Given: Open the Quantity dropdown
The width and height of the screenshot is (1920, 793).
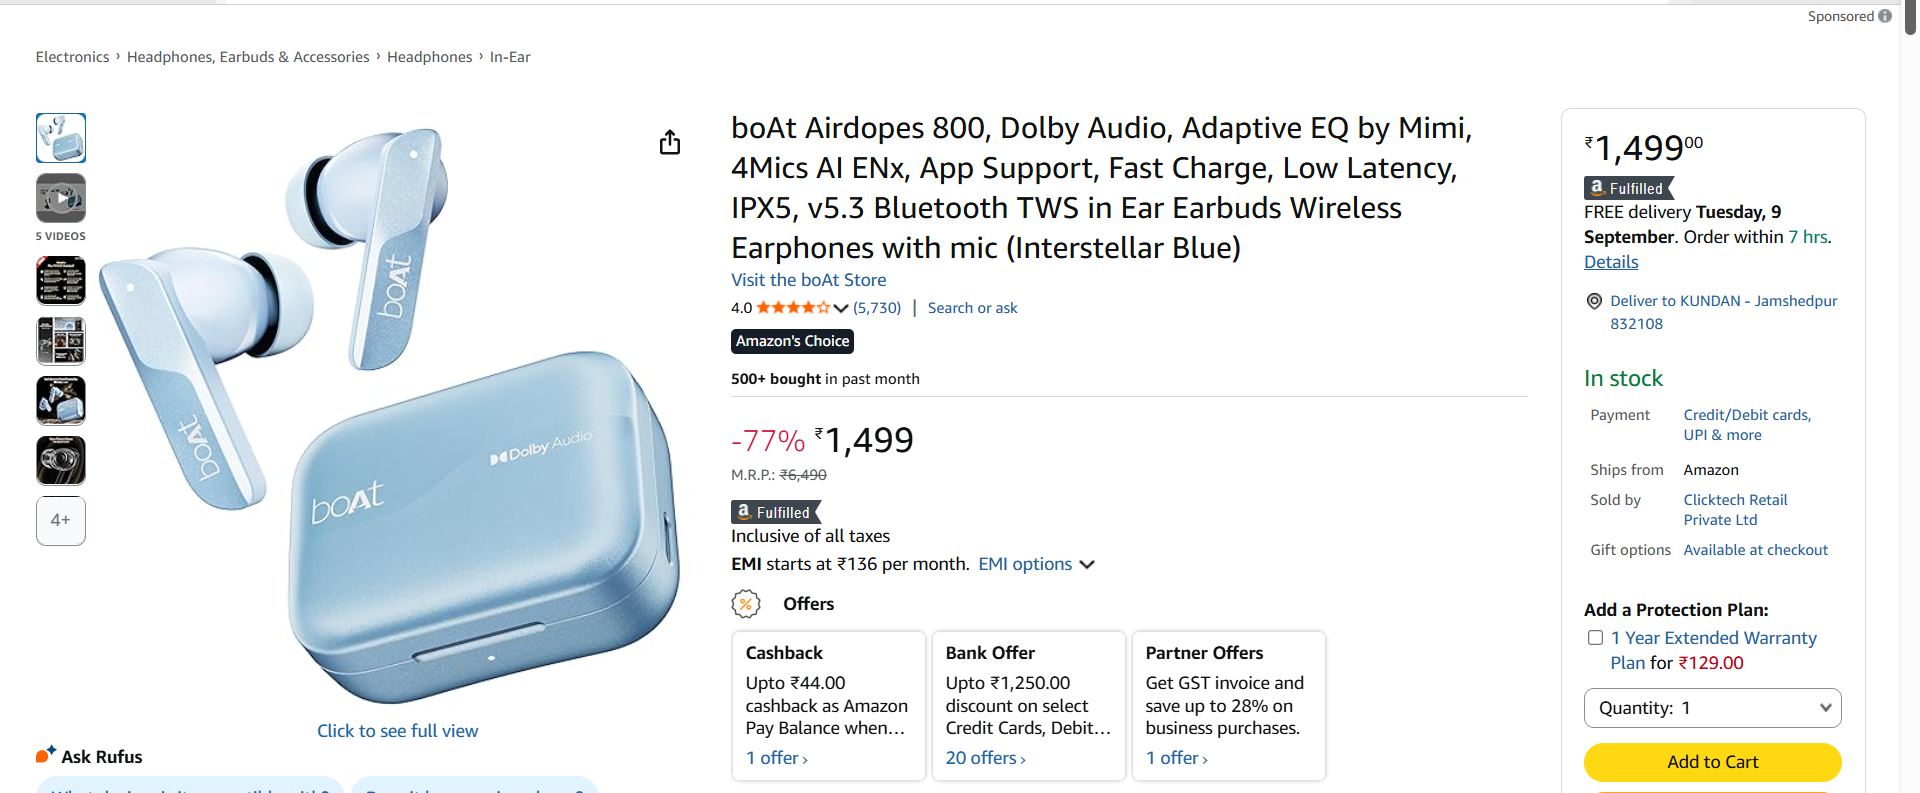Looking at the screenshot, I should tap(1712, 708).
